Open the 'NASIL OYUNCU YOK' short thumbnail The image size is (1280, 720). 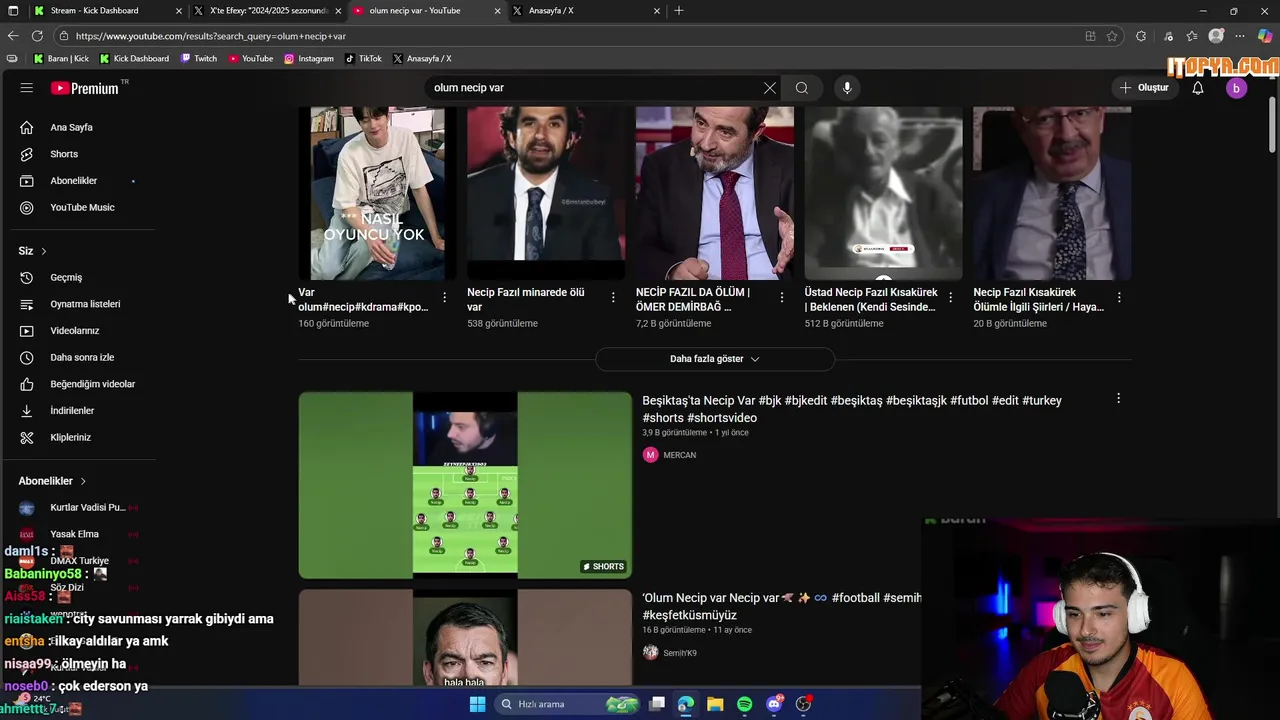(377, 193)
